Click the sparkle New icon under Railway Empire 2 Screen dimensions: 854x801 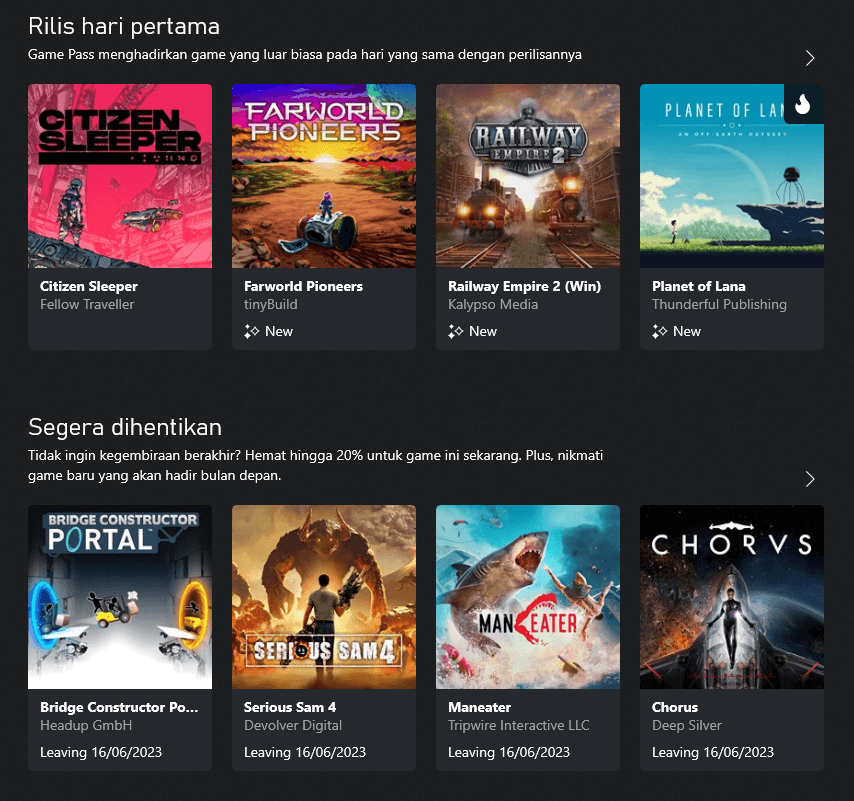pyautogui.click(x=455, y=331)
